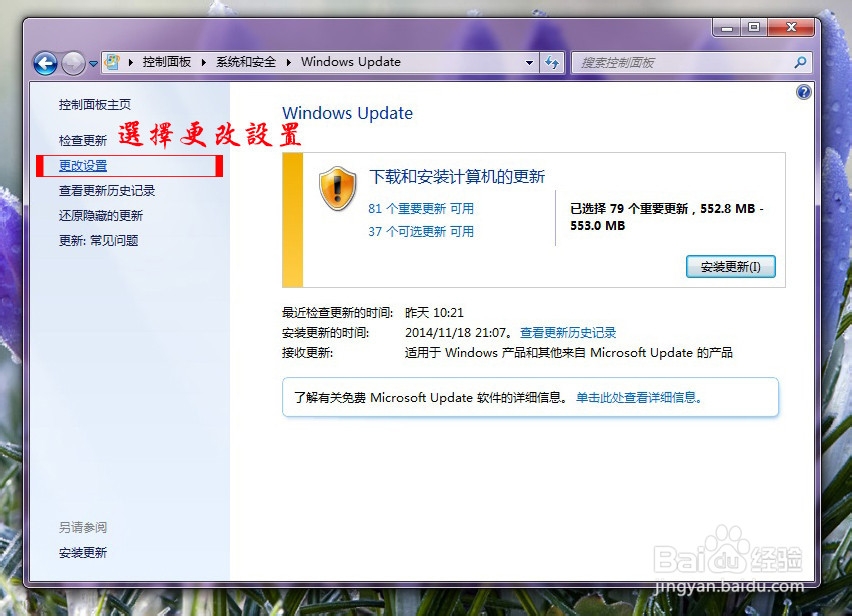Open 安装更新 under 另请参阅

(83, 552)
